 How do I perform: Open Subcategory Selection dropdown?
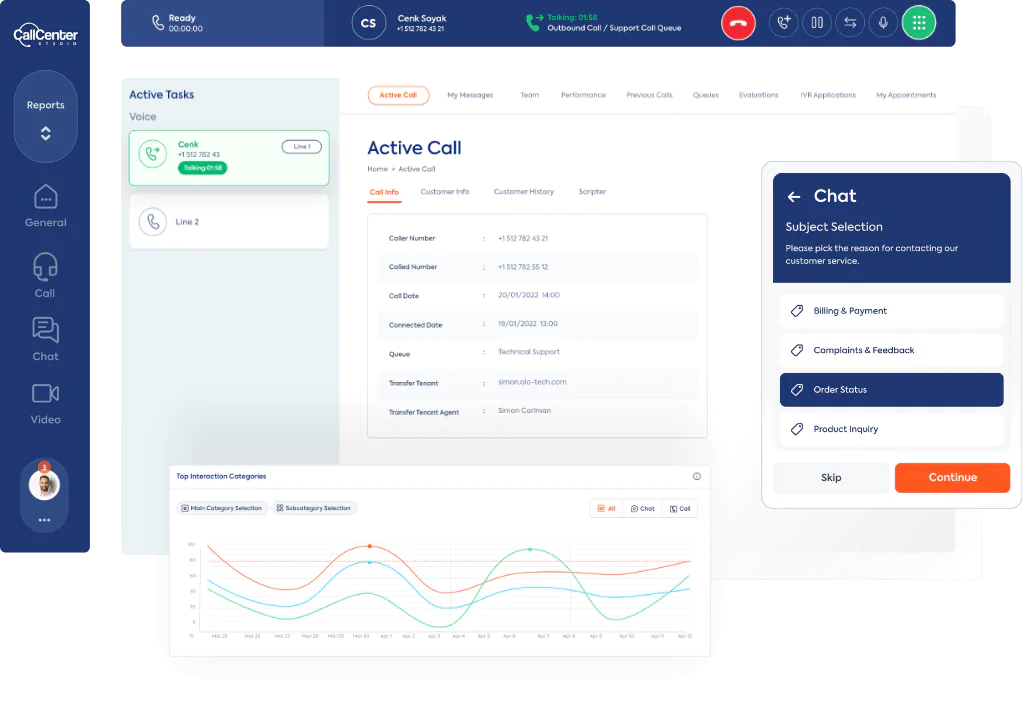click(x=314, y=508)
